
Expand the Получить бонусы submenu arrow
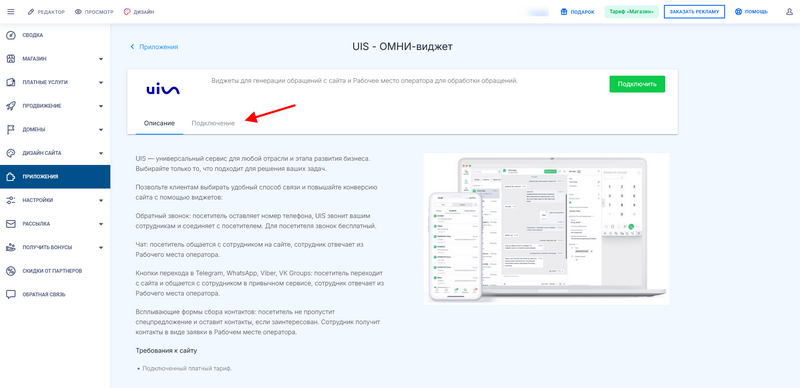pos(101,248)
